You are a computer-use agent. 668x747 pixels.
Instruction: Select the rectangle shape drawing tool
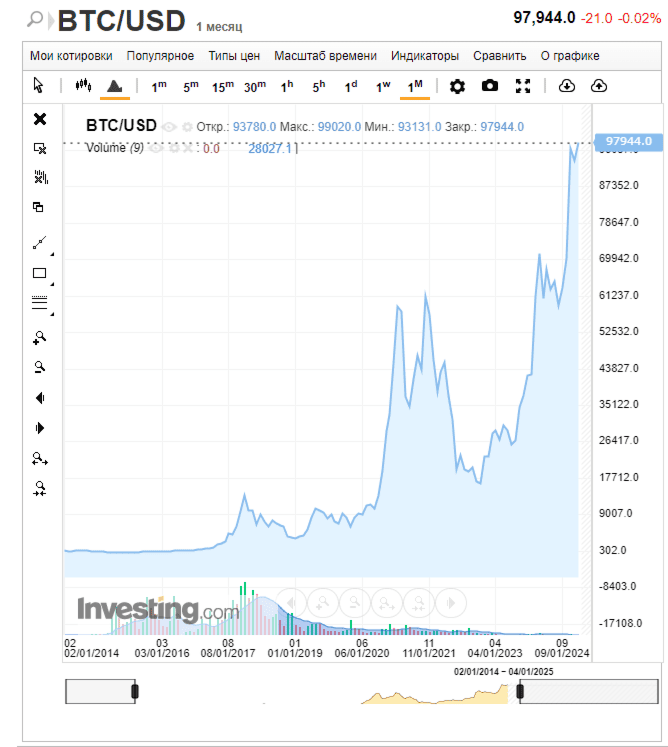[x=40, y=273]
